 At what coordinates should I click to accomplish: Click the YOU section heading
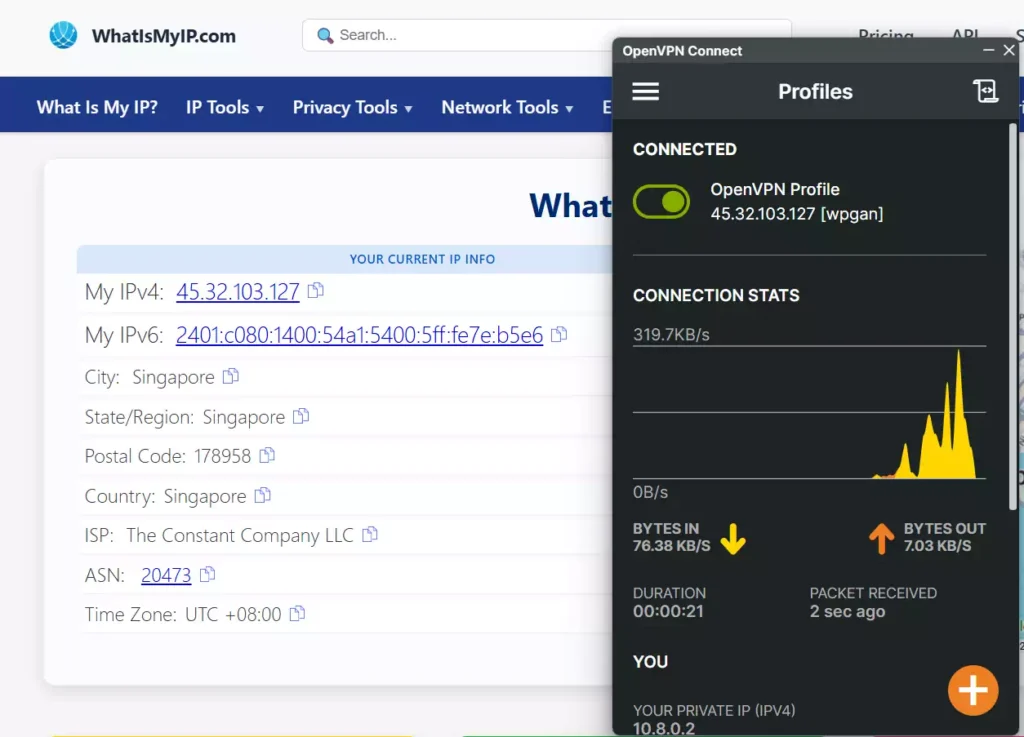[x=650, y=662]
